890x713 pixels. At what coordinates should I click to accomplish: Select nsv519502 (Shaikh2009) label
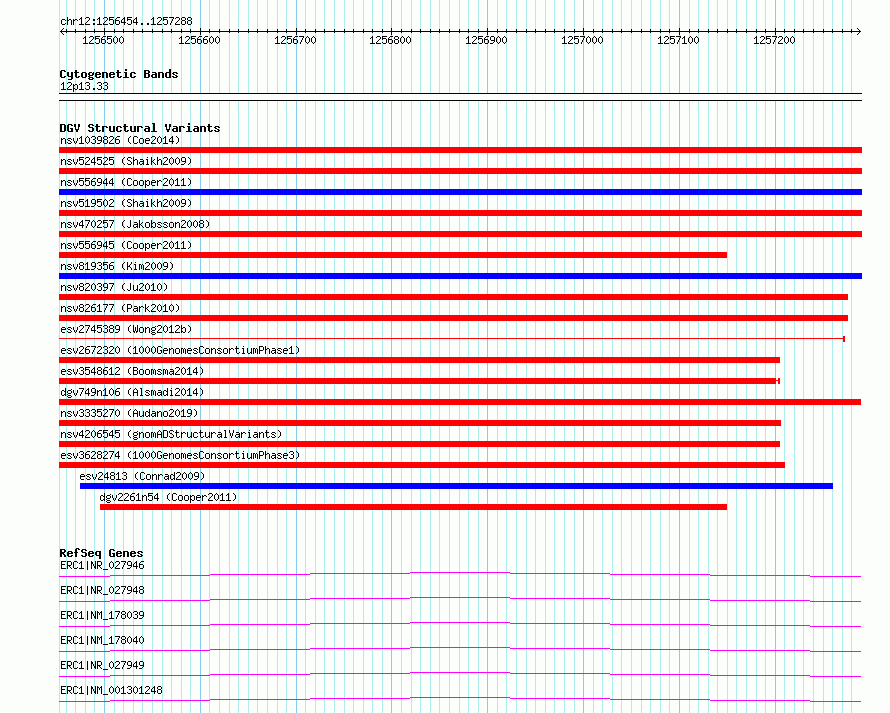point(126,203)
